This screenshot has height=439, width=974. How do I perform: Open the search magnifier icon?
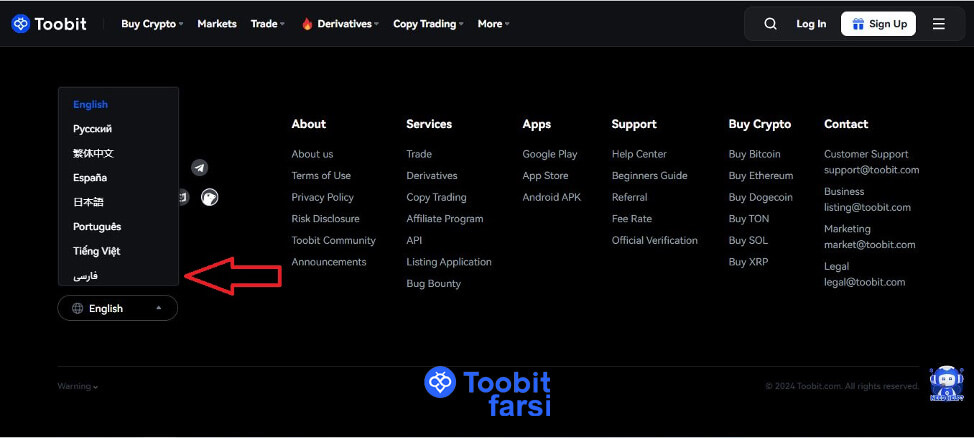(769, 24)
